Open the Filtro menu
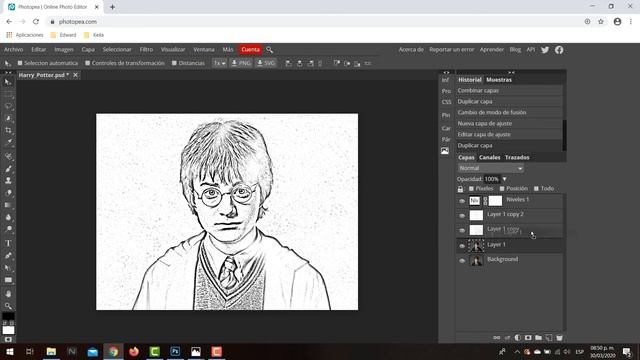640x360 pixels. click(146, 49)
